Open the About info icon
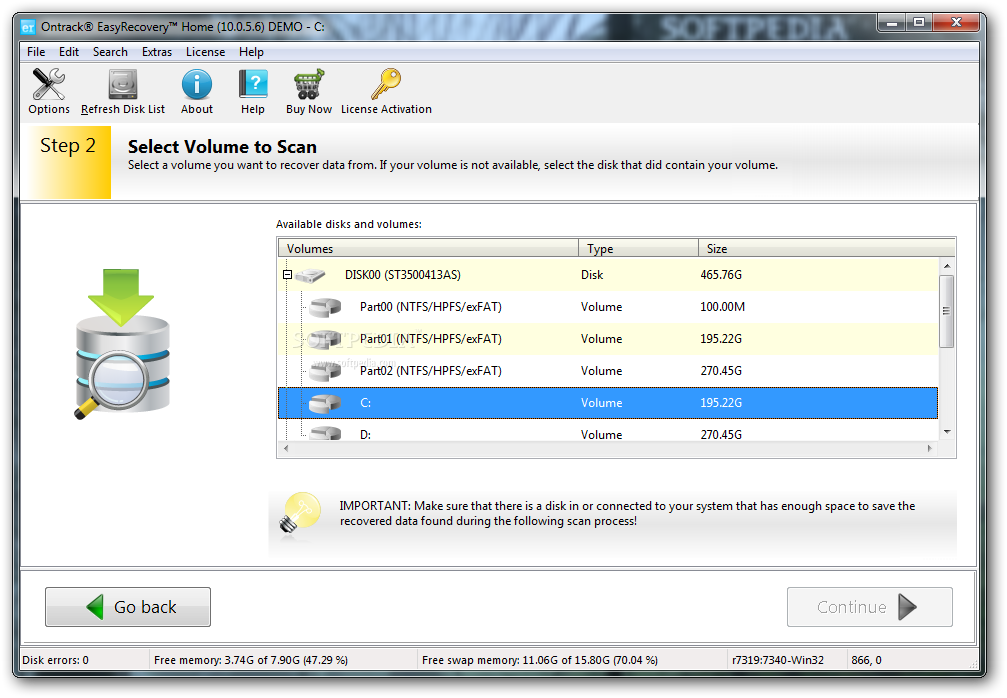The height and width of the screenshot is (698, 1007). click(x=197, y=84)
